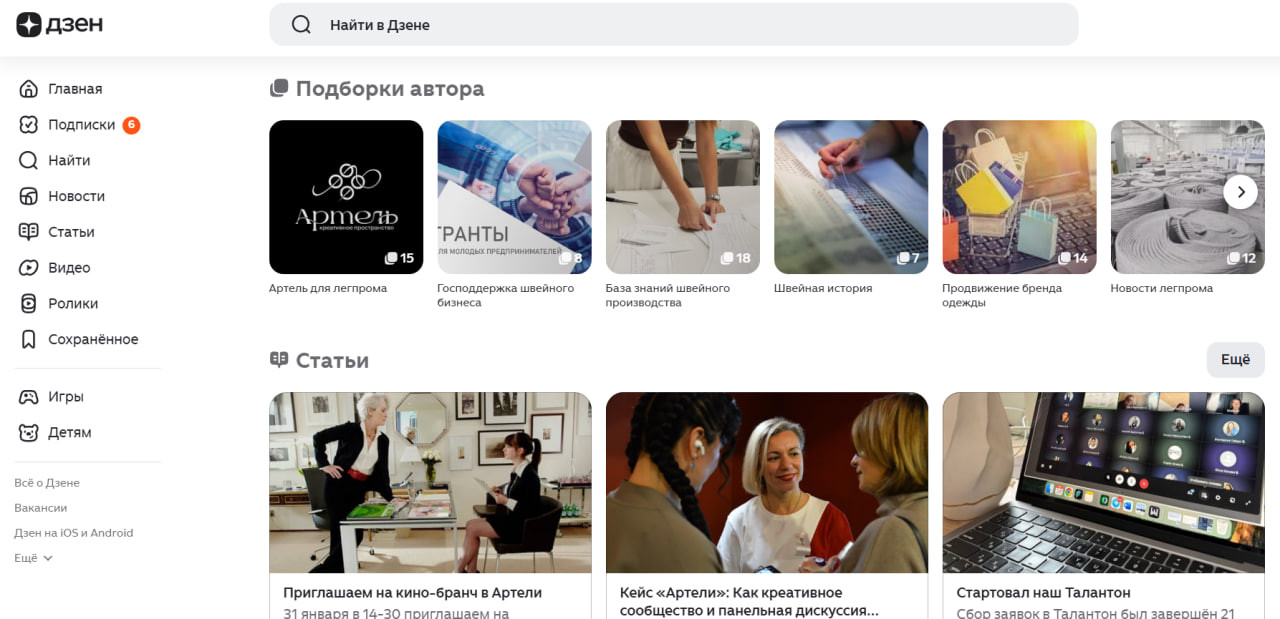Click the Dzen logo icon
The image size is (1280, 619).
point(29,24)
